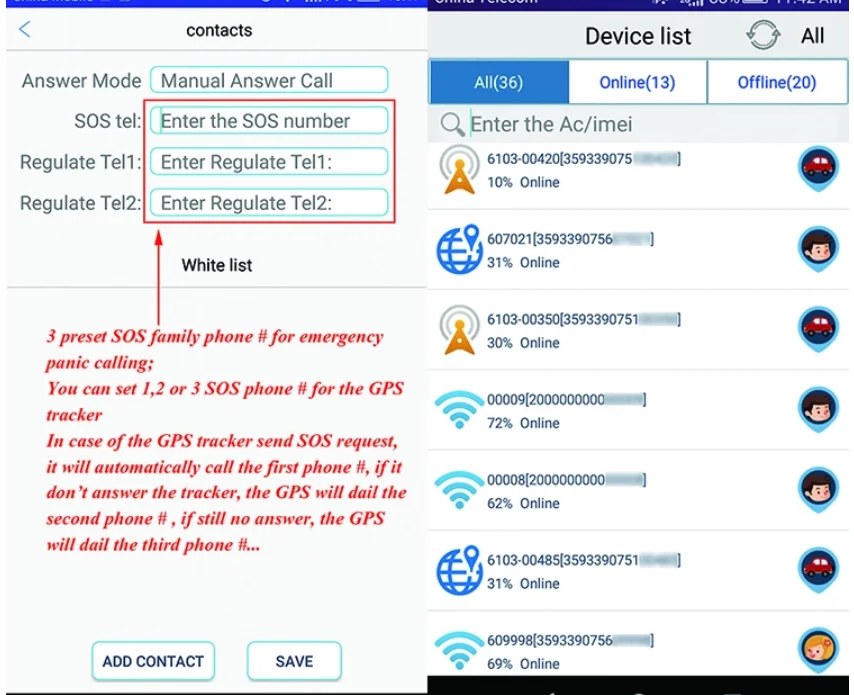Tap the beacon icon for device 6103-00420
This screenshot has height=695, width=854.
pyautogui.click(x=459, y=170)
